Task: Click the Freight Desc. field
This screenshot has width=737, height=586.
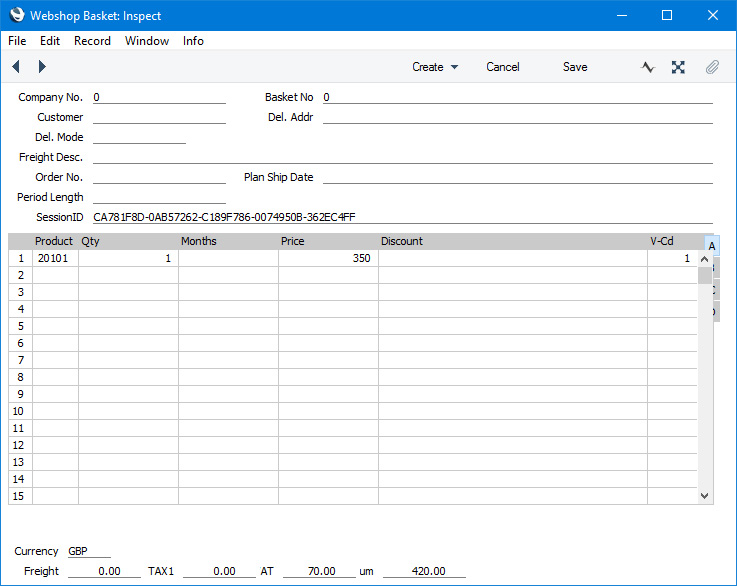Action: pos(403,157)
